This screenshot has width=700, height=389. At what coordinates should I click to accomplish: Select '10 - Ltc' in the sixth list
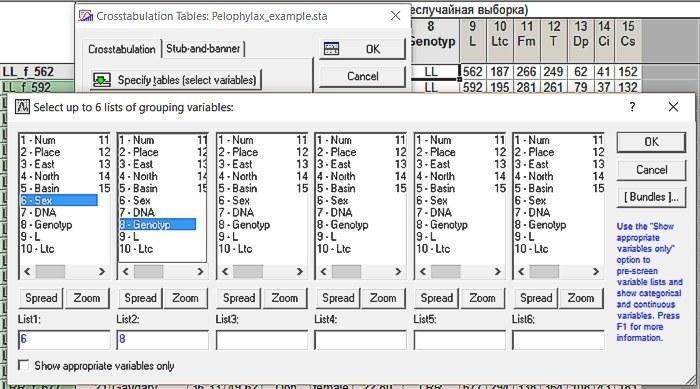tap(531, 249)
